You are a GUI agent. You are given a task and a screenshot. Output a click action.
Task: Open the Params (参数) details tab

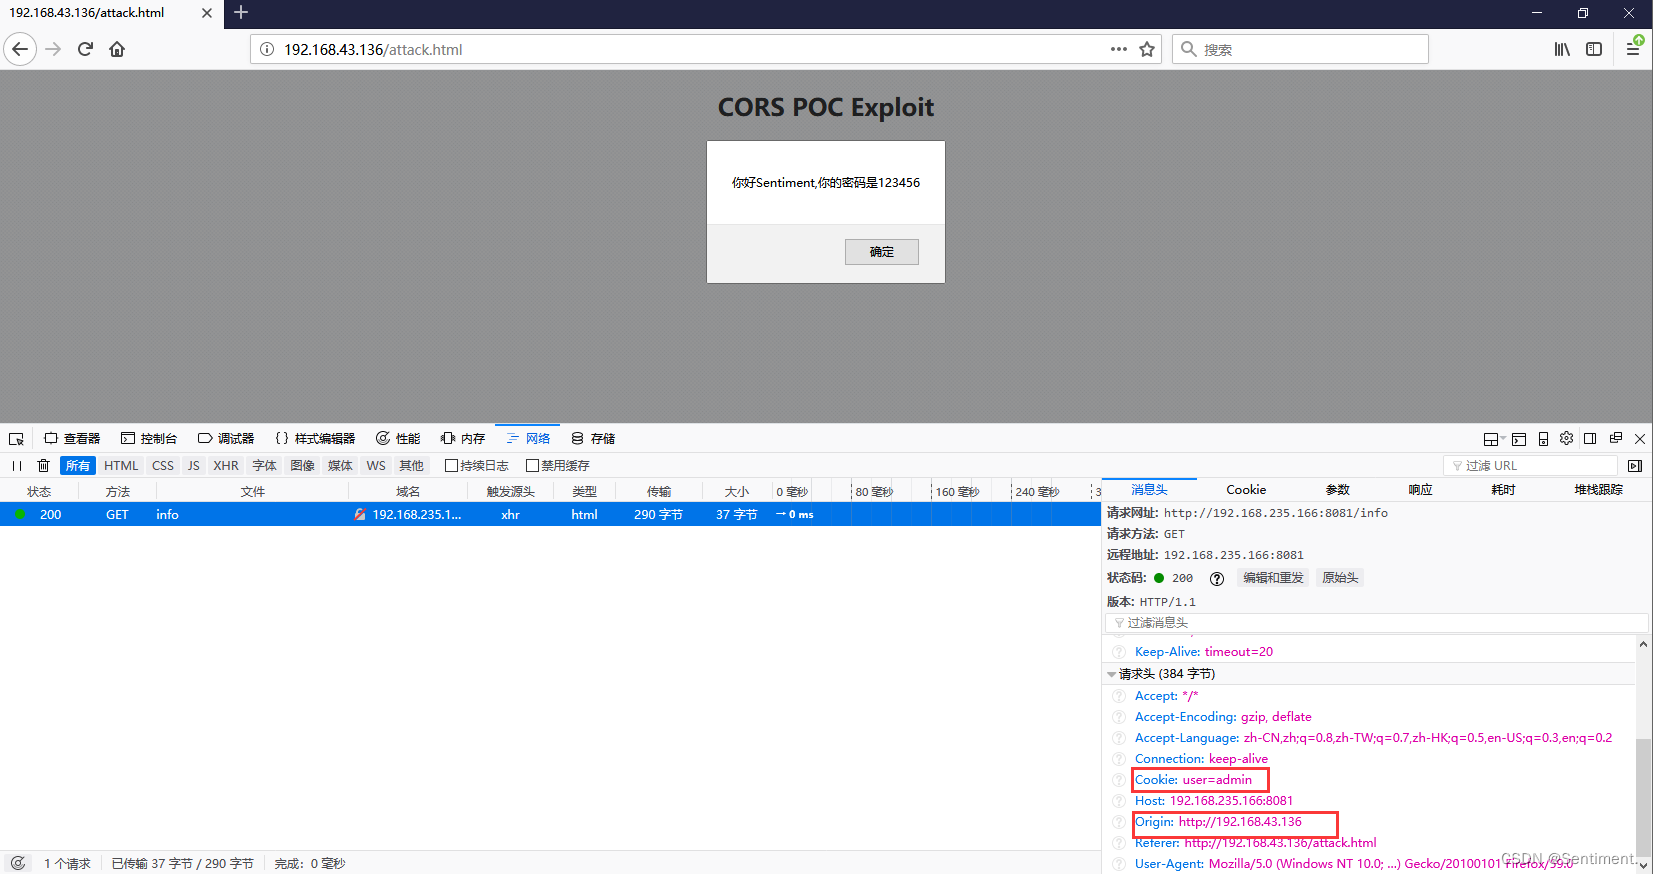tap(1337, 490)
